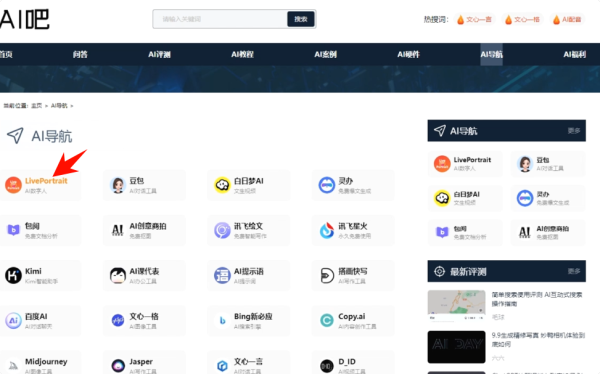Click the yellow 白日梦AI icon in main grid

pos(222,185)
